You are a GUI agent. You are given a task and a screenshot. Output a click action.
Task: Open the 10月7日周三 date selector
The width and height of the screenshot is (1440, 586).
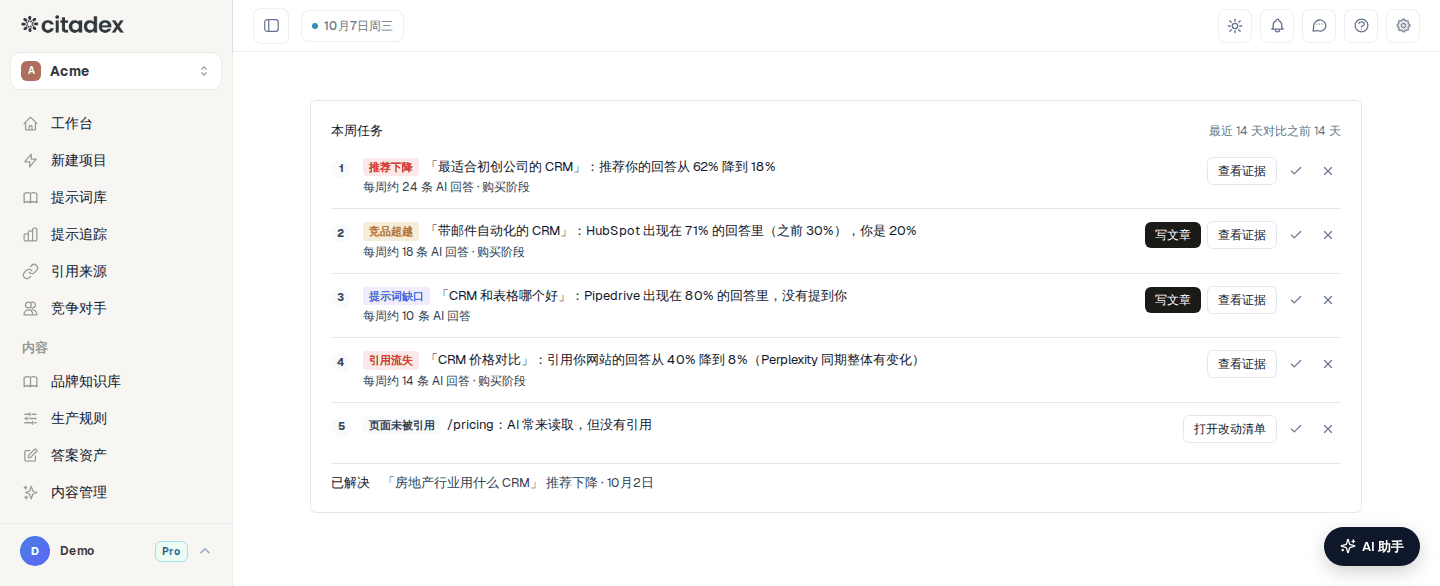(352, 26)
